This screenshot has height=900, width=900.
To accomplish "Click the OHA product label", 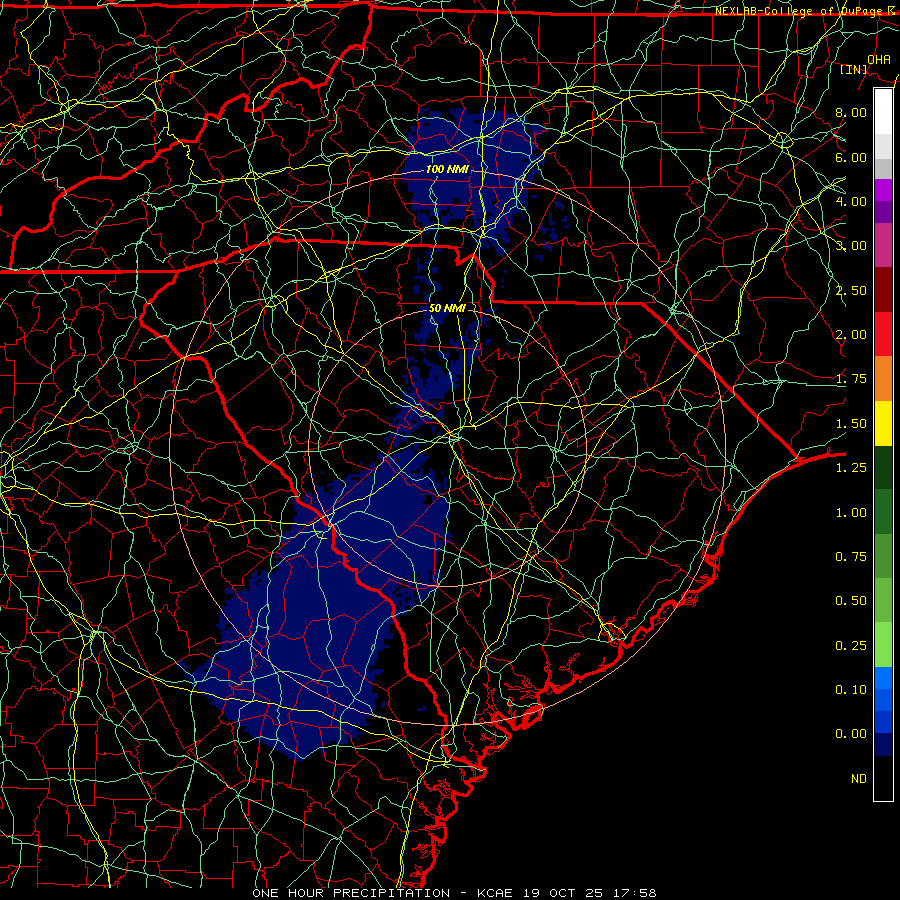I will 879,60.
